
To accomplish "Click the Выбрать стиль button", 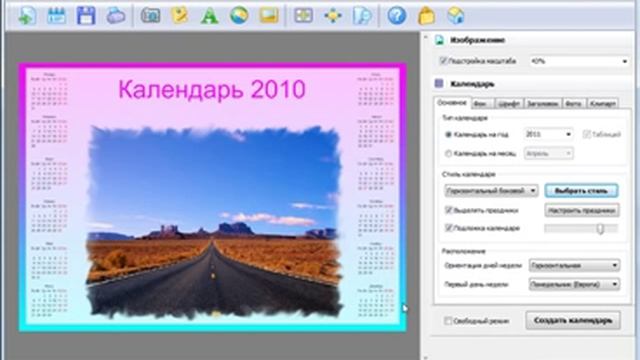I will (581, 191).
